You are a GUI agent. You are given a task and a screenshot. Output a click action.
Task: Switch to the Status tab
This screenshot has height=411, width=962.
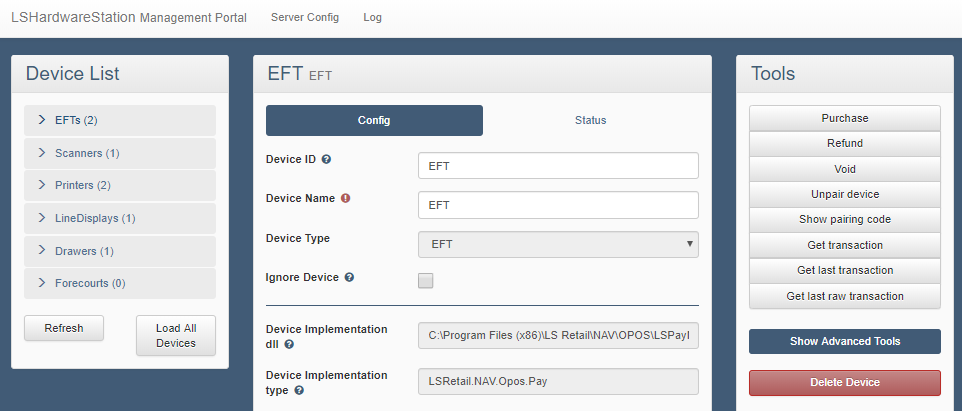(590, 120)
